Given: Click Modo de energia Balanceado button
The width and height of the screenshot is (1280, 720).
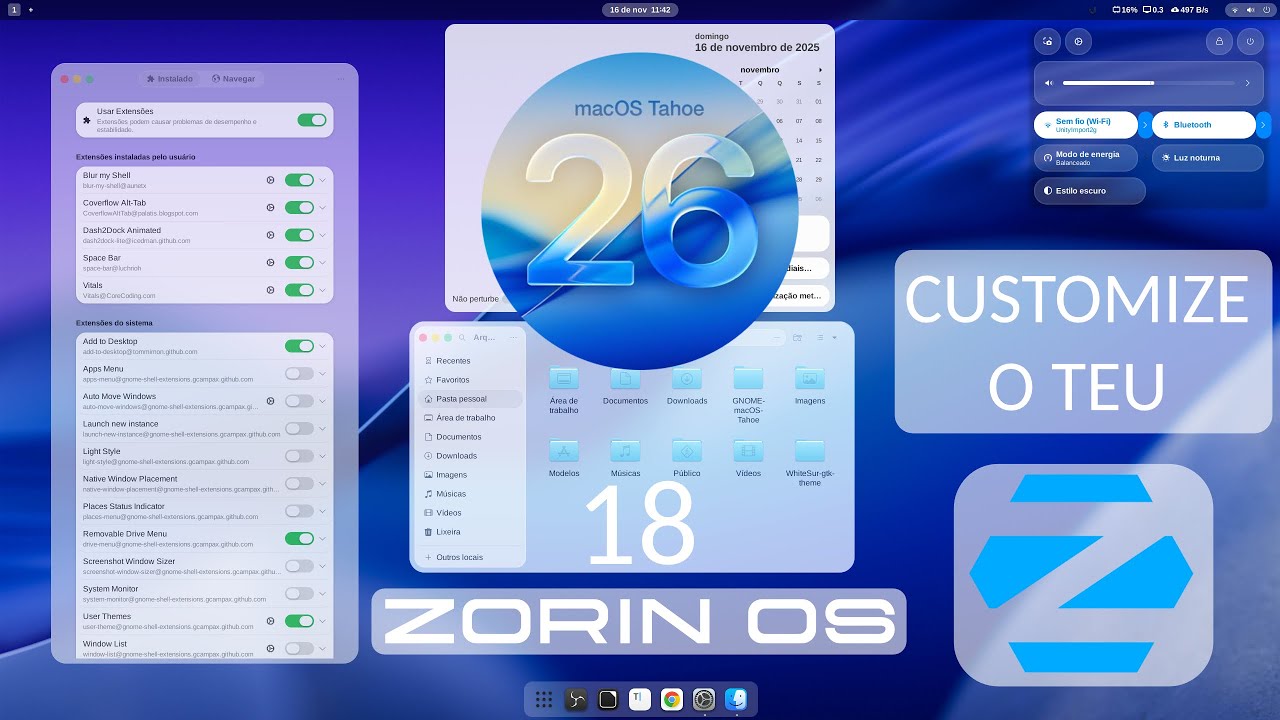Looking at the screenshot, I should [1086, 158].
